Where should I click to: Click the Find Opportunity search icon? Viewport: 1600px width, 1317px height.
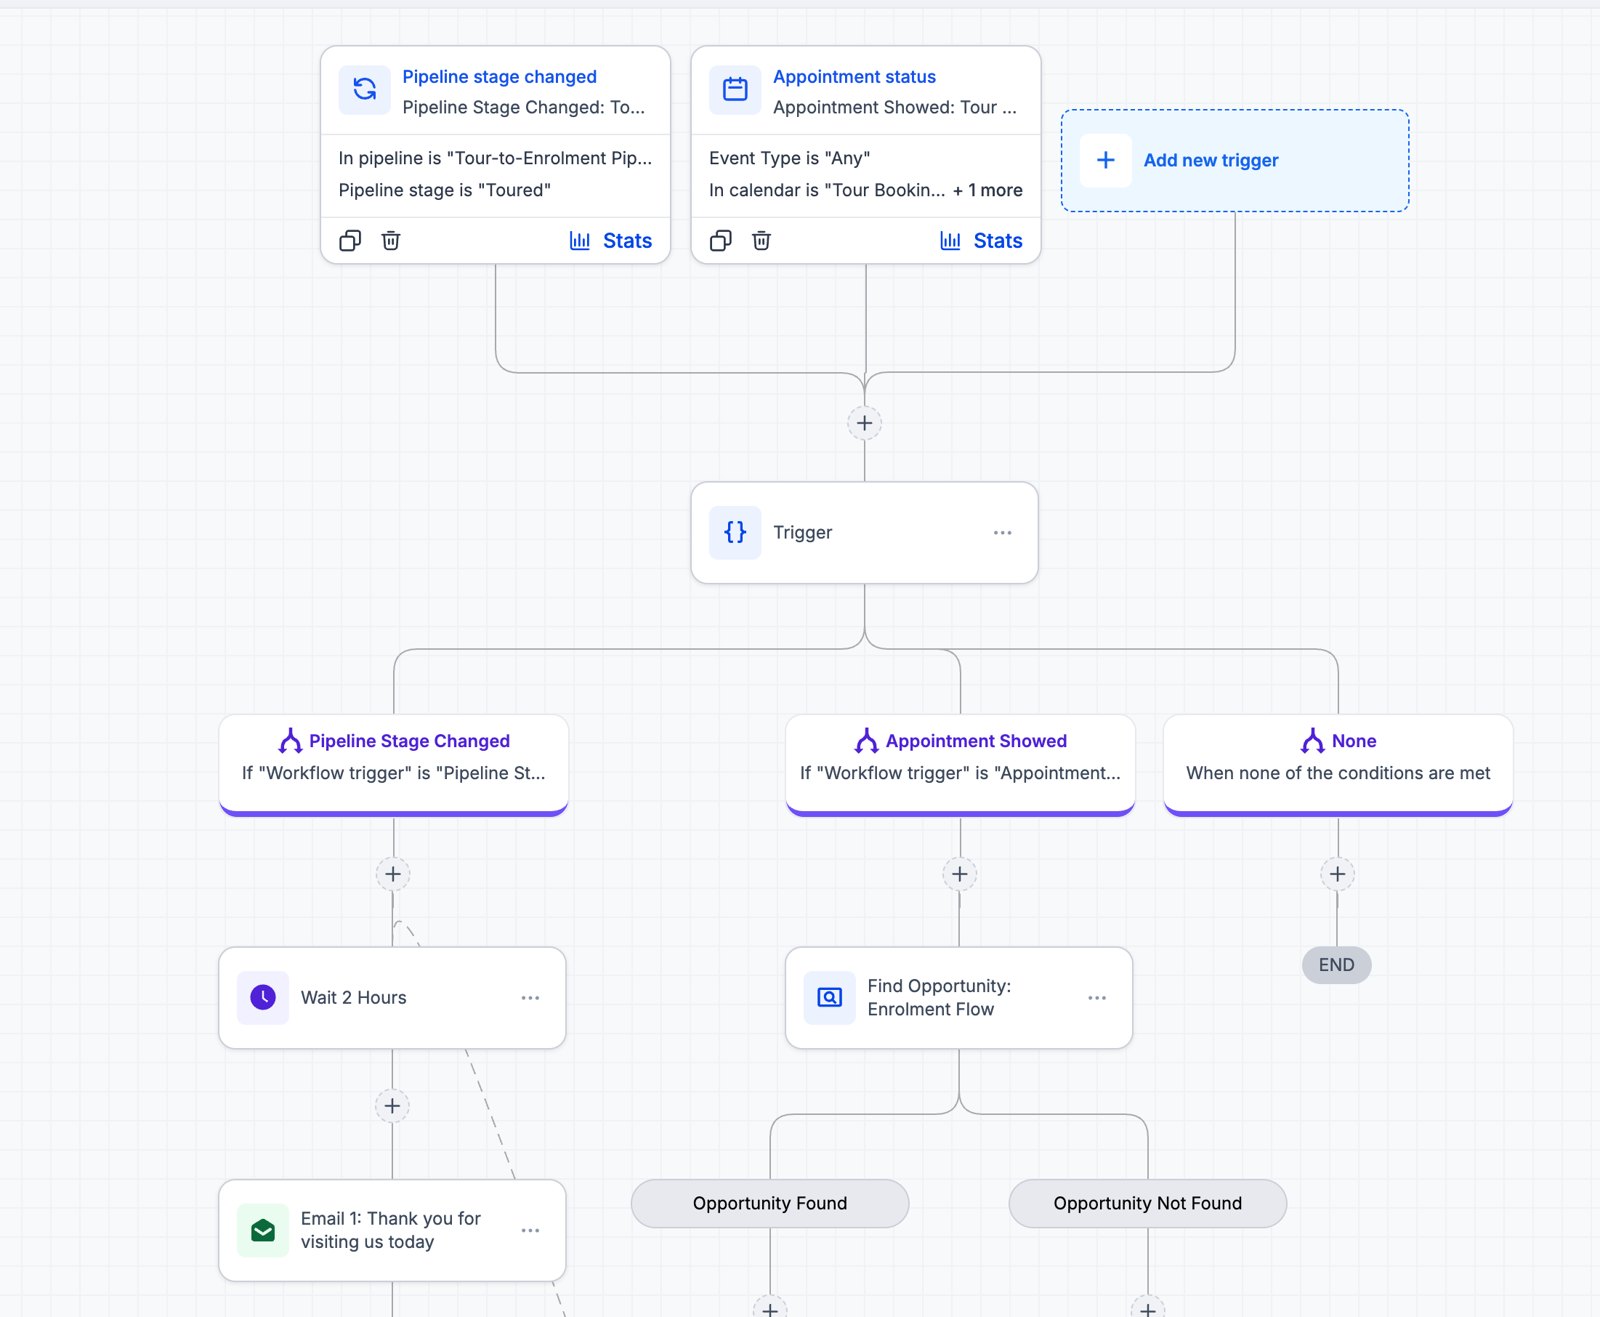830,997
